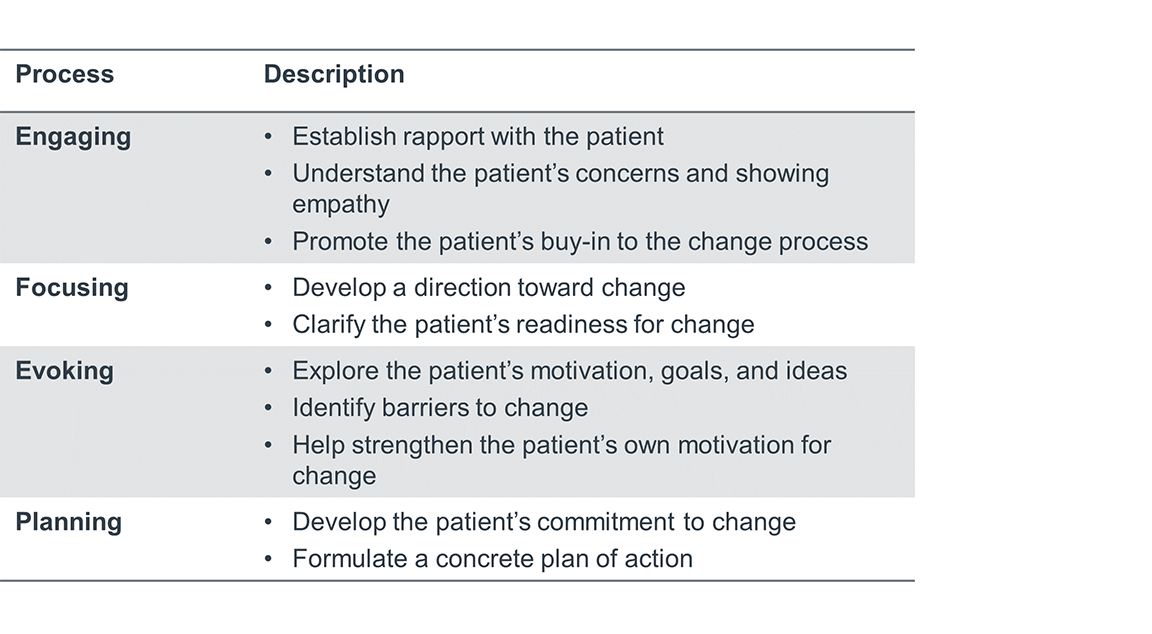Click "Establish rapport with the patient" bullet
The width and height of the screenshot is (1152, 634).
(x=477, y=137)
